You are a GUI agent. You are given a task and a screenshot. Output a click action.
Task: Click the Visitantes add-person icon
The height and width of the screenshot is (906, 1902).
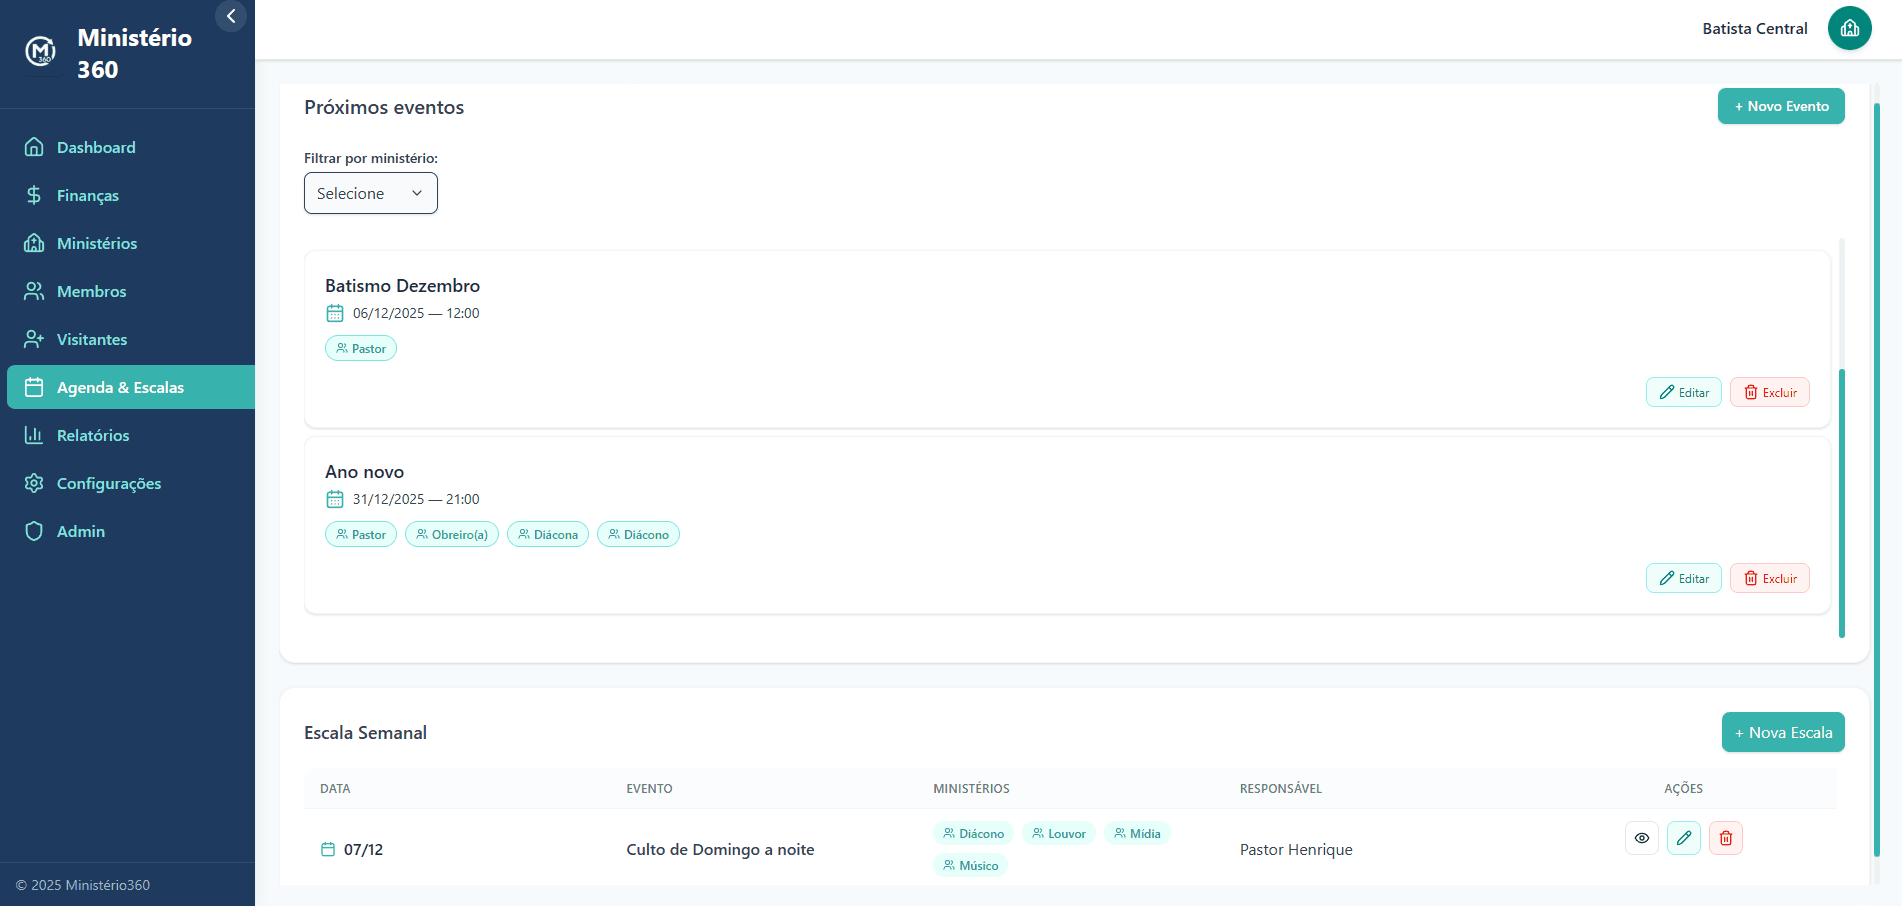tap(34, 339)
